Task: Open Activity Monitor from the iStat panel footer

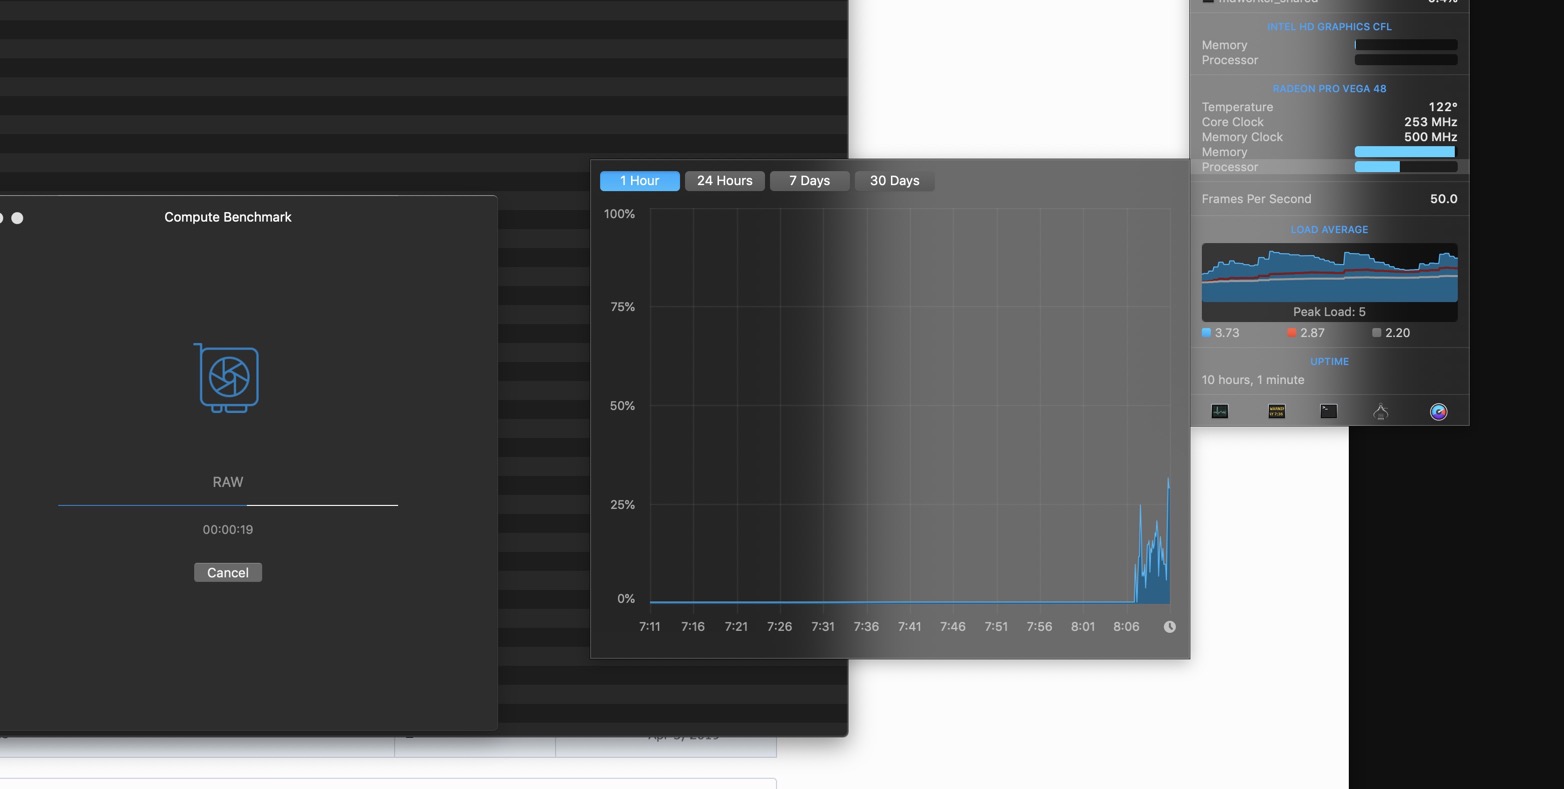Action: click(1219, 411)
